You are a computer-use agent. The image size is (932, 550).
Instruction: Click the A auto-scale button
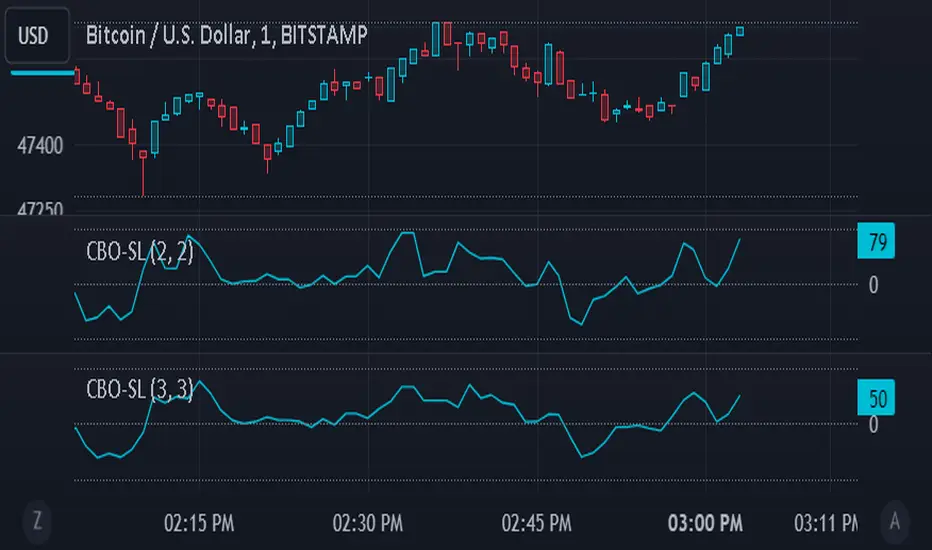click(x=893, y=520)
